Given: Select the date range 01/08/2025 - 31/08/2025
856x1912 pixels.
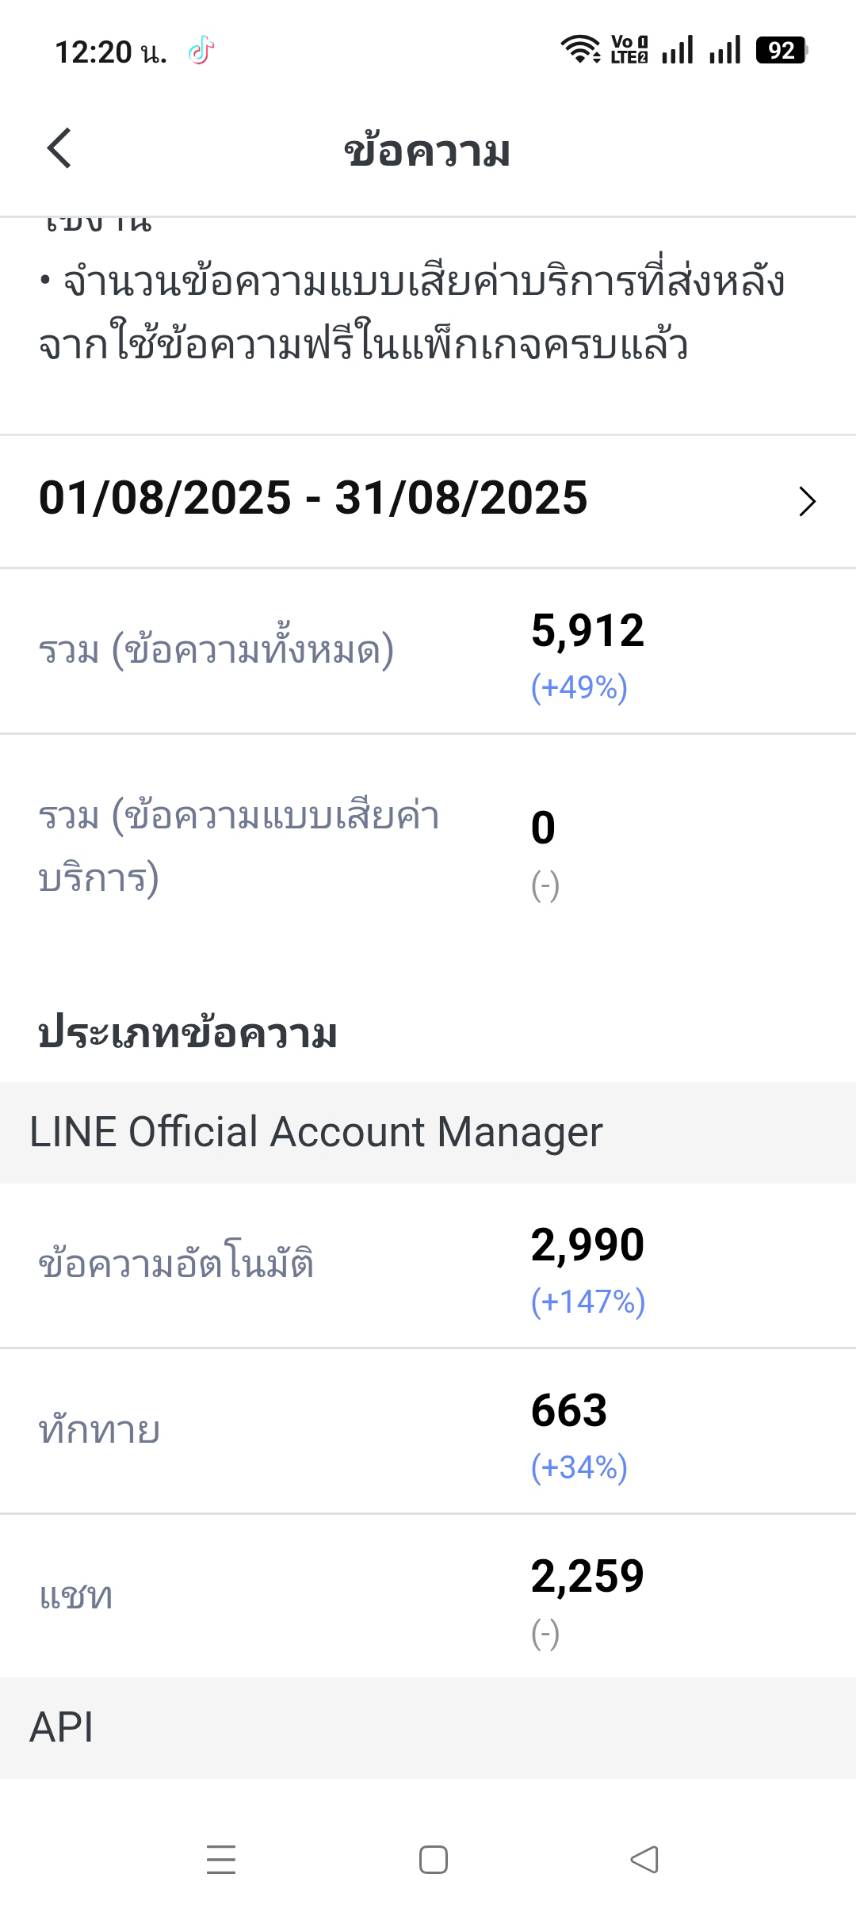Looking at the screenshot, I should (x=428, y=501).
